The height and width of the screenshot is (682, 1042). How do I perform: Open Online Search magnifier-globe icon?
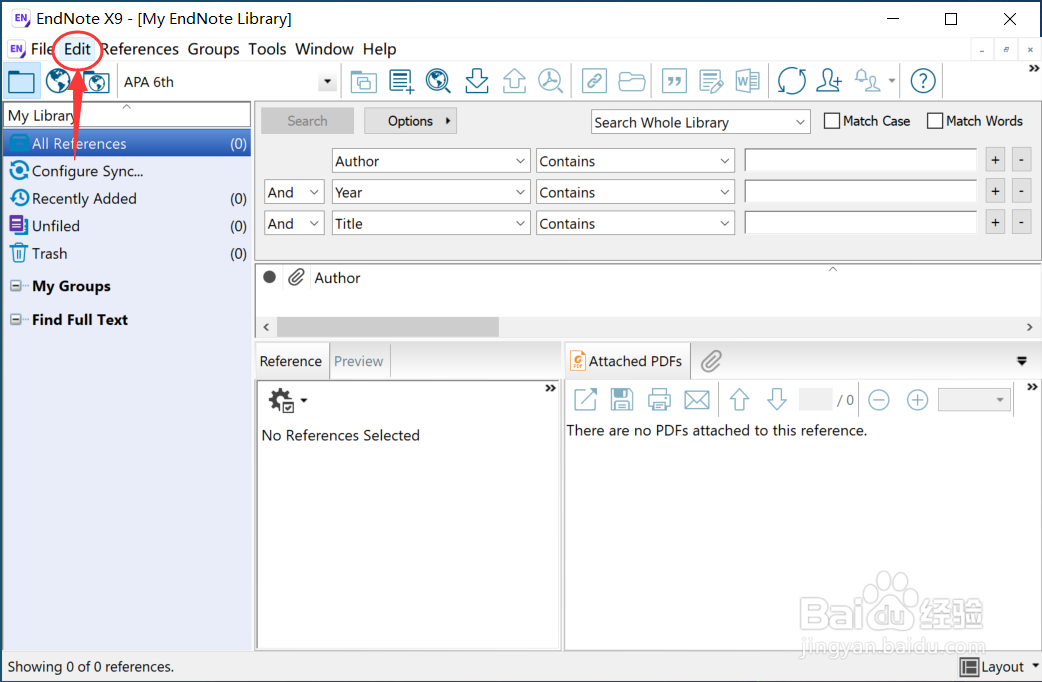[438, 82]
